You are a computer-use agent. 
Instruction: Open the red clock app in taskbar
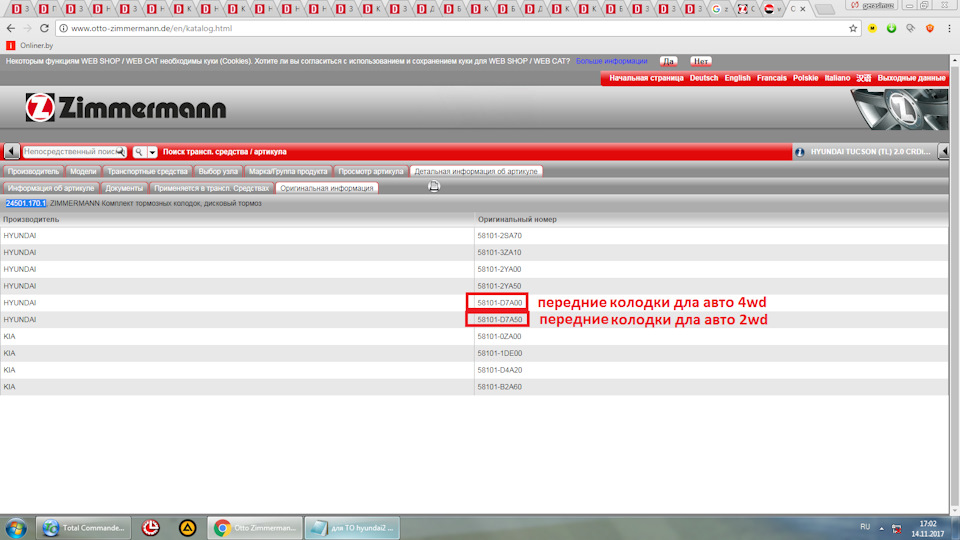click(151, 528)
